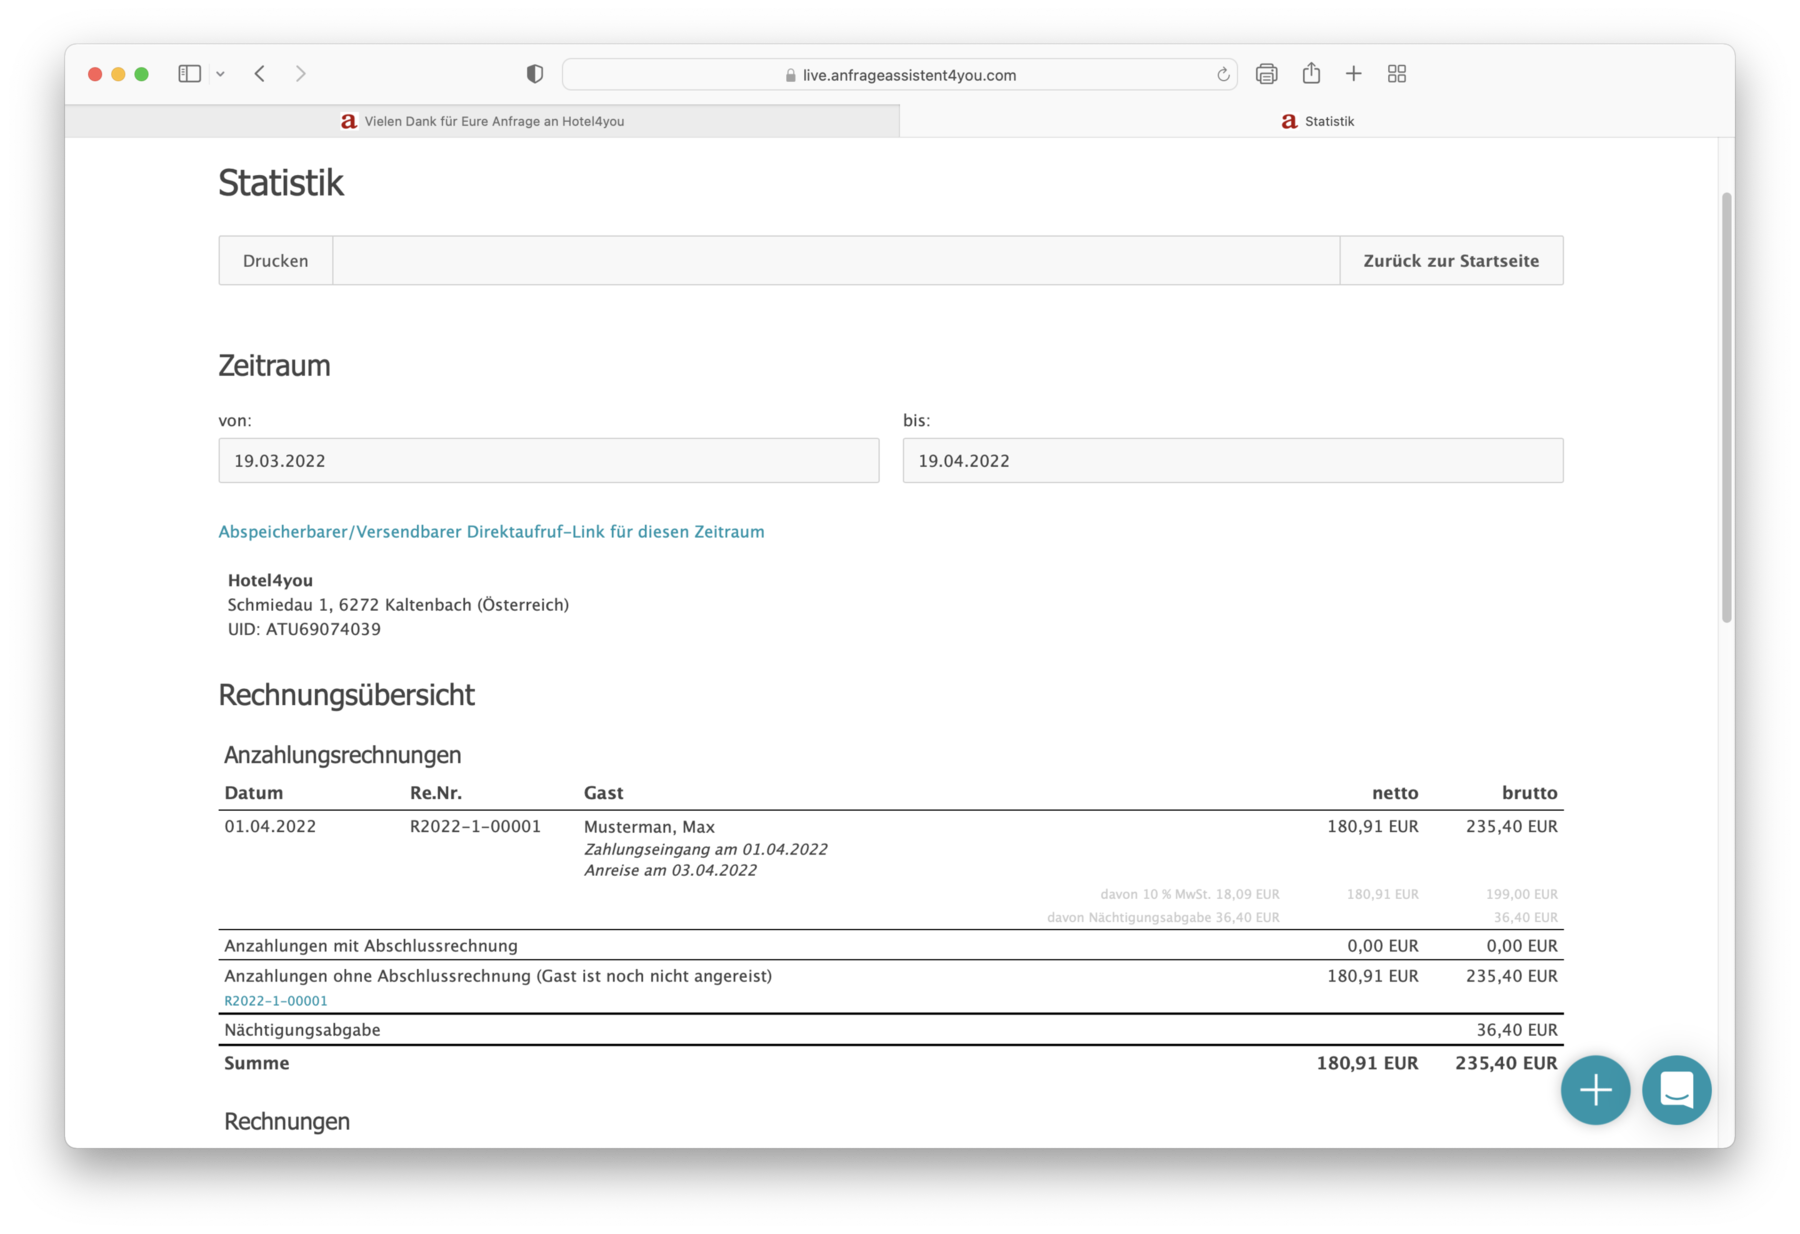This screenshot has width=1800, height=1234.
Task: Click the lock icon in address bar
Action: pos(791,75)
